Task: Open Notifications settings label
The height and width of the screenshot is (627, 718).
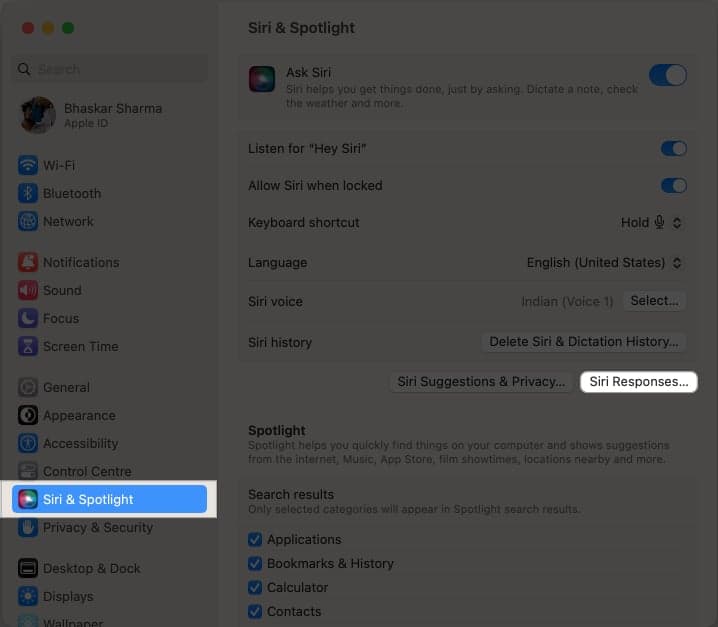Action: click(81, 262)
